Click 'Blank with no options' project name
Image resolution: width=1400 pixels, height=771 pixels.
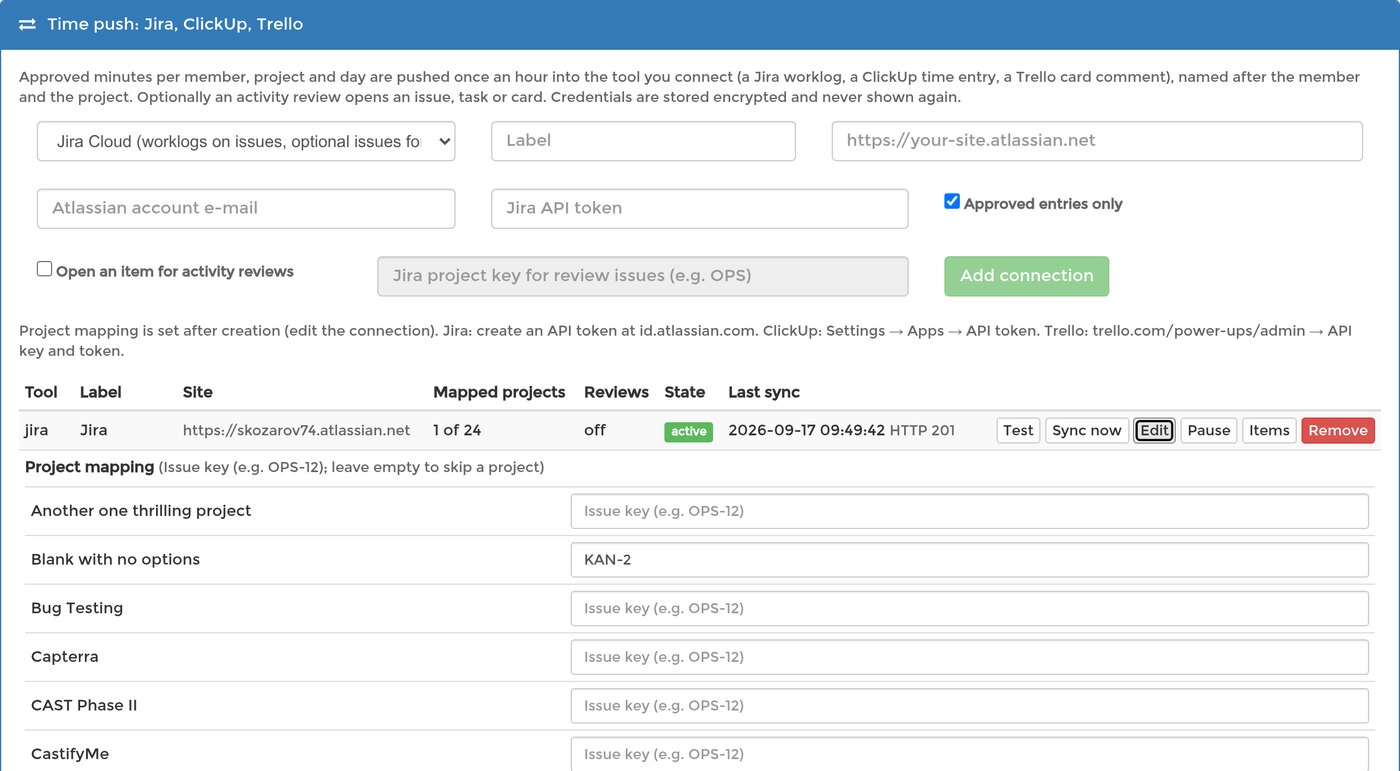(115, 559)
